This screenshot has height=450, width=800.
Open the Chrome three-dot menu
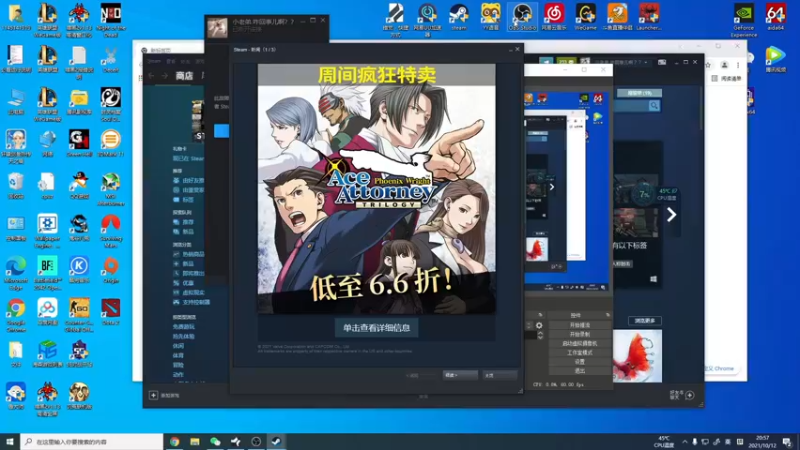(738, 65)
